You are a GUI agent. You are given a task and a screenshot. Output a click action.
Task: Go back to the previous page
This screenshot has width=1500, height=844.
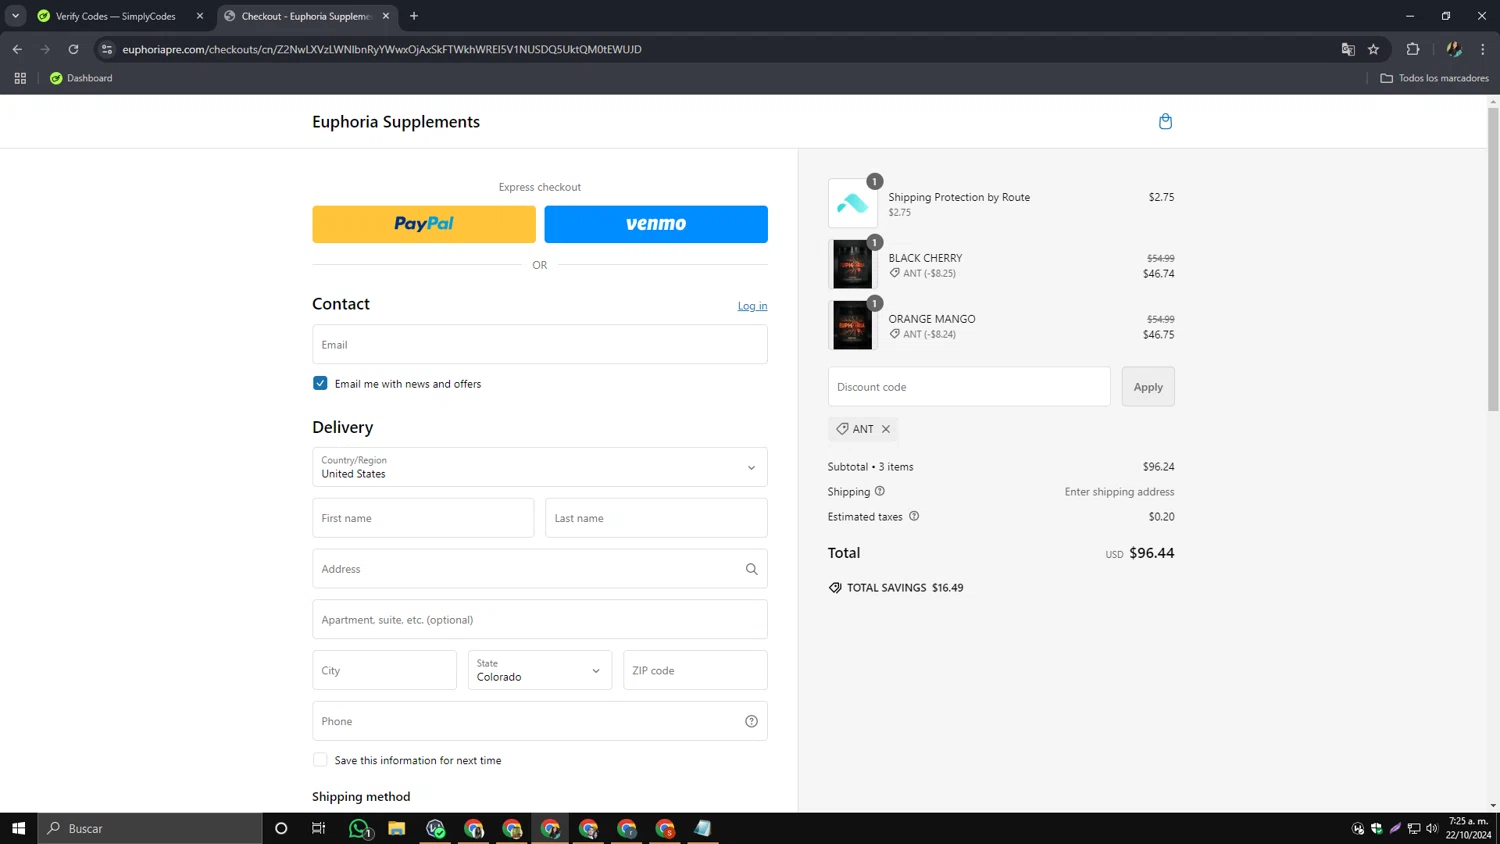[17, 49]
